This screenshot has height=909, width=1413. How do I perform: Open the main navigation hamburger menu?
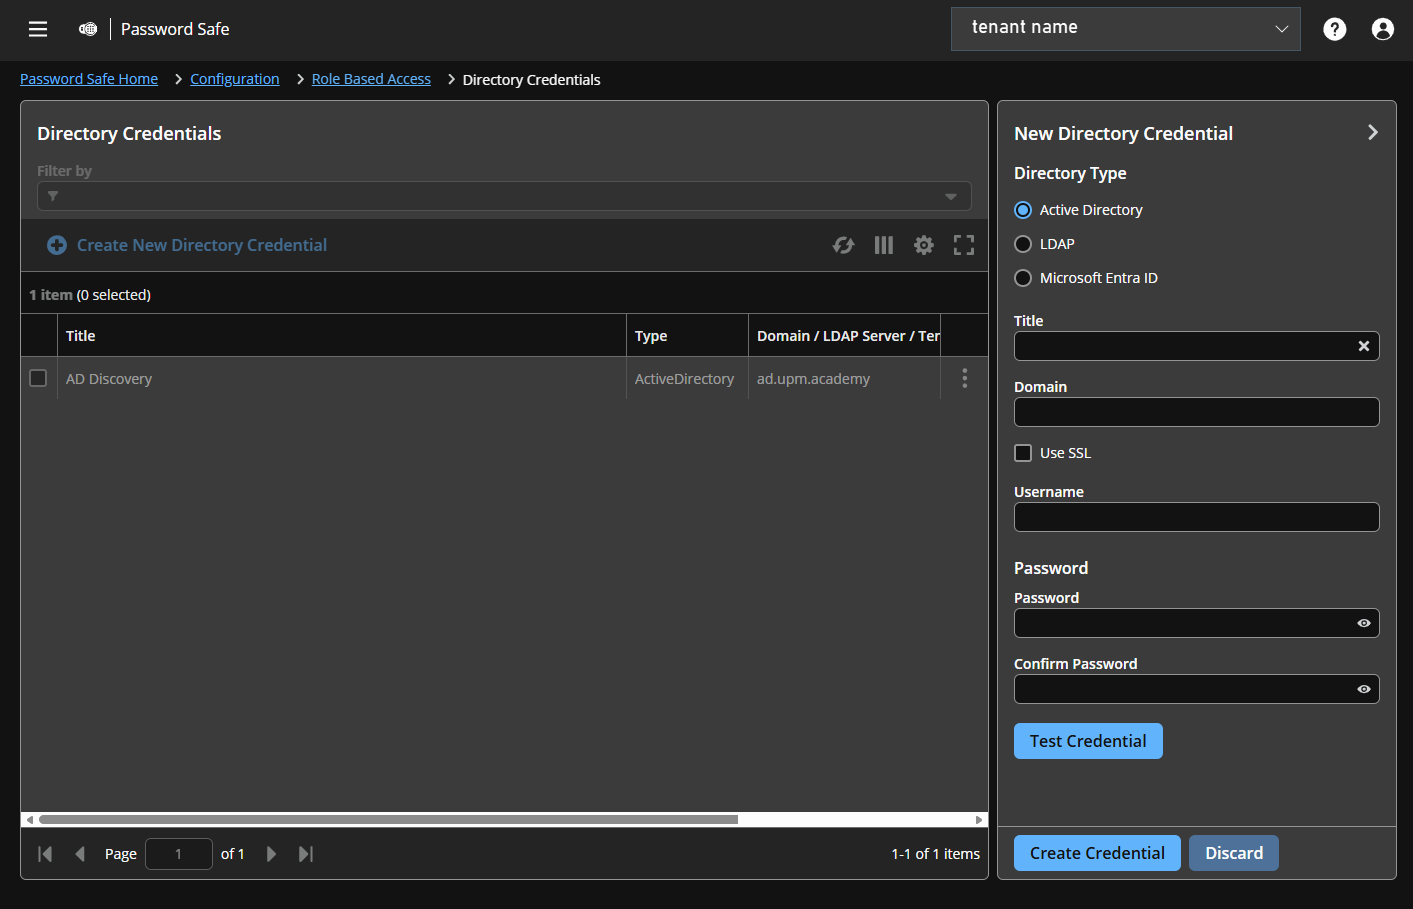(x=37, y=29)
